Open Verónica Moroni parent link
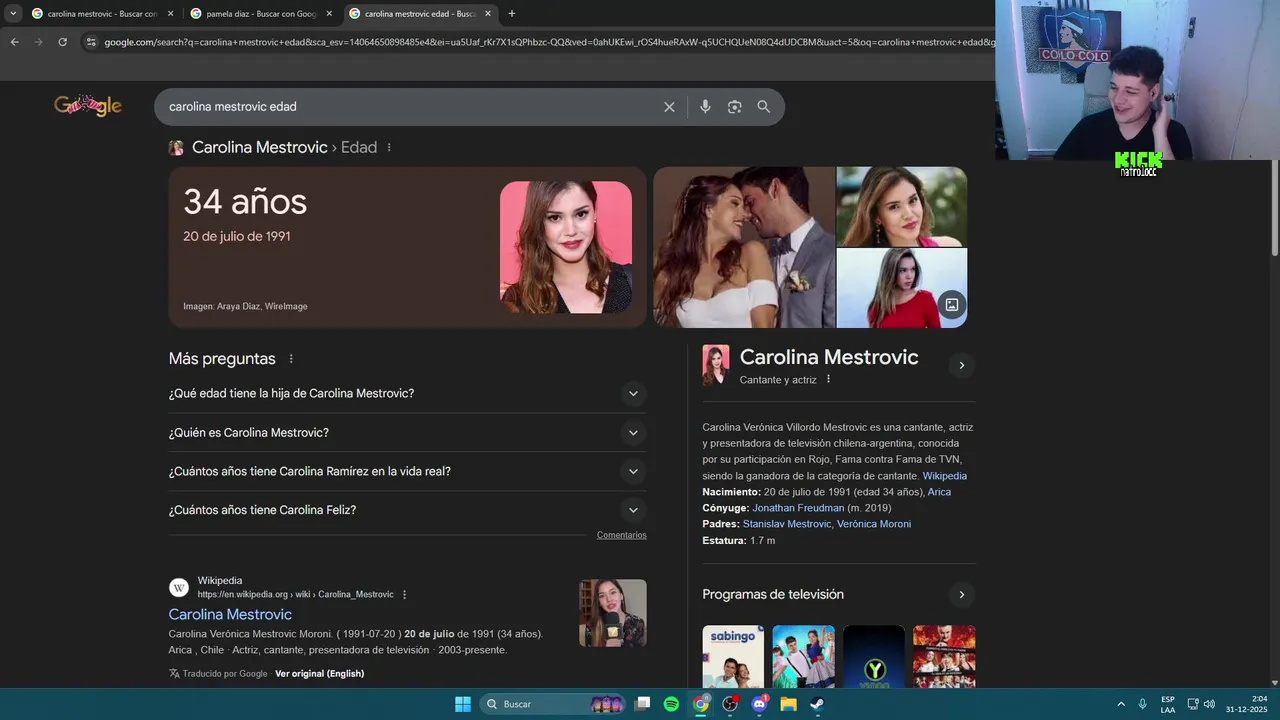Image resolution: width=1280 pixels, height=720 pixels. [x=874, y=524]
